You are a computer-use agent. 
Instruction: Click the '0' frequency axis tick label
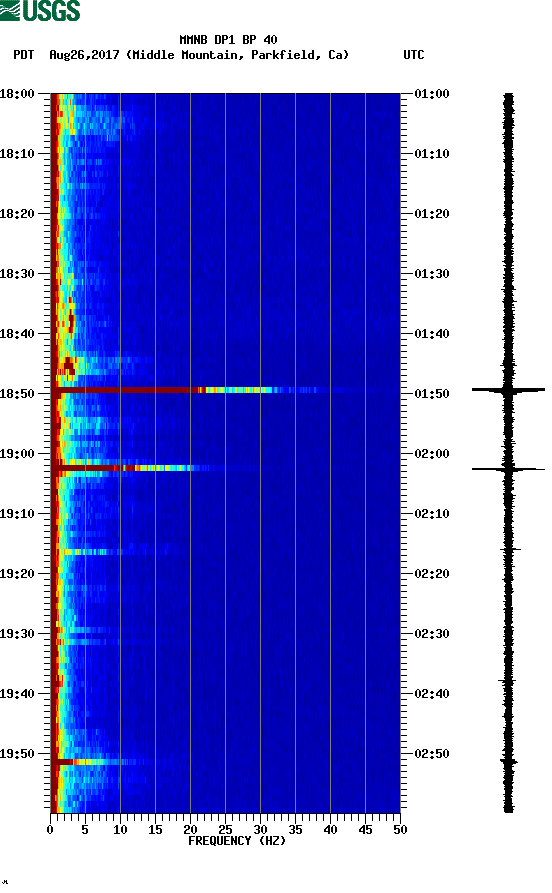(x=50, y=830)
